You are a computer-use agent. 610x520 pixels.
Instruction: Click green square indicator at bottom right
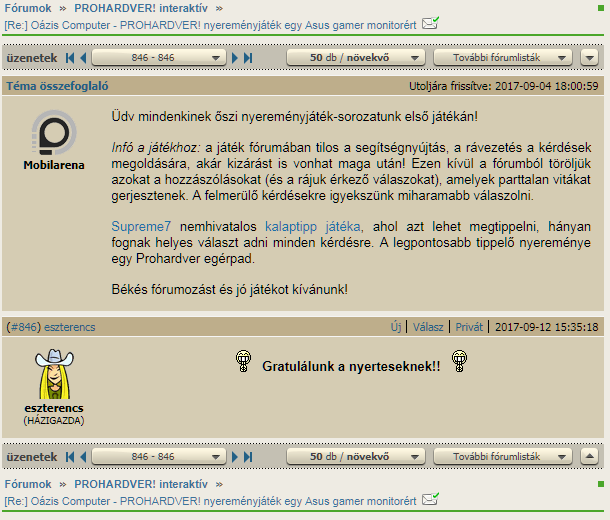point(601,484)
